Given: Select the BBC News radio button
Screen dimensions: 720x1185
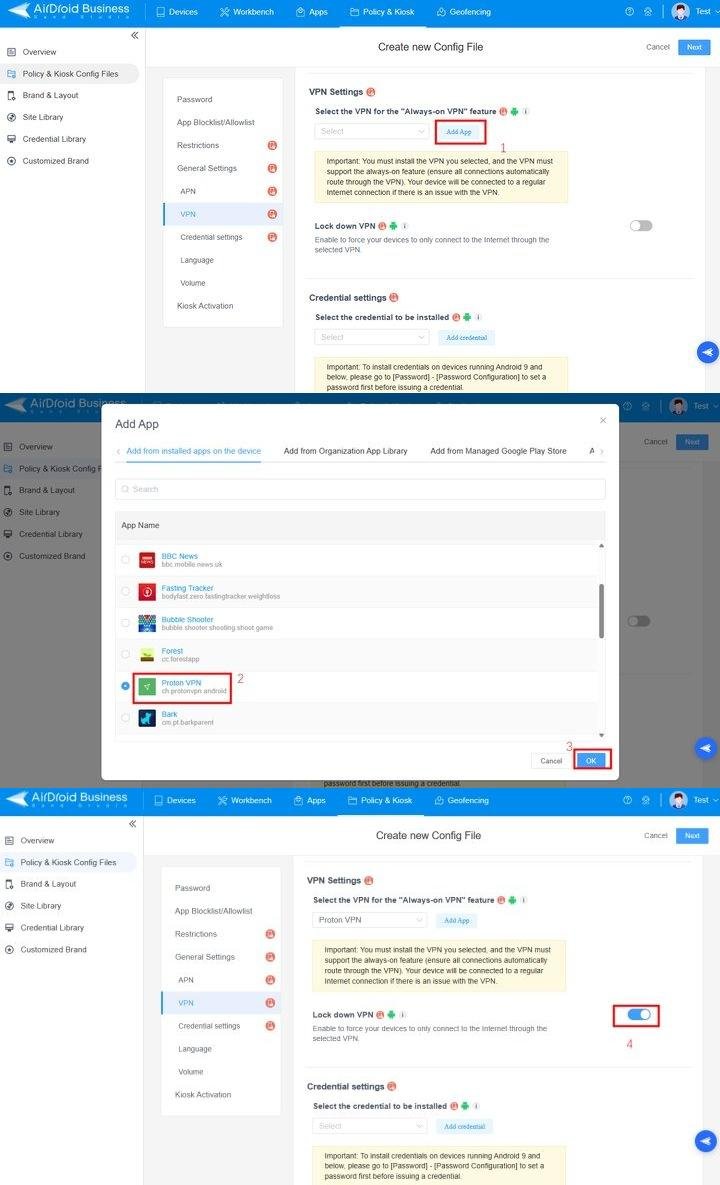Looking at the screenshot, I should tap(125, 560).
